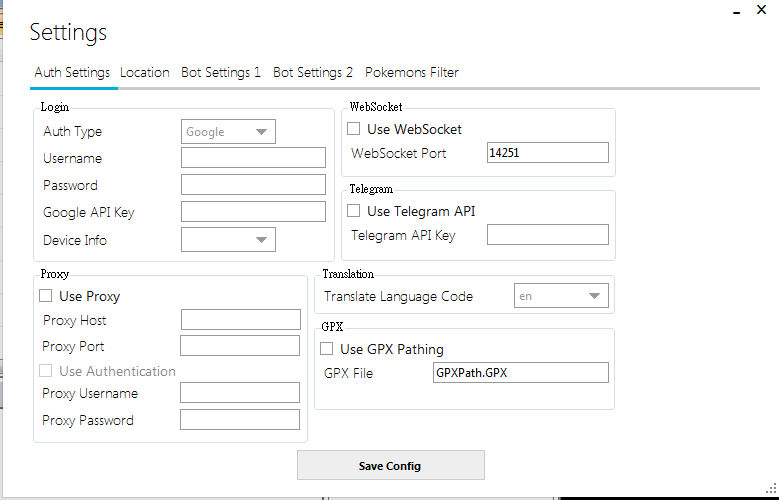779x500 pixels.
Task: Click the Proxy Host input box
Action: click(x=240, y=320)
